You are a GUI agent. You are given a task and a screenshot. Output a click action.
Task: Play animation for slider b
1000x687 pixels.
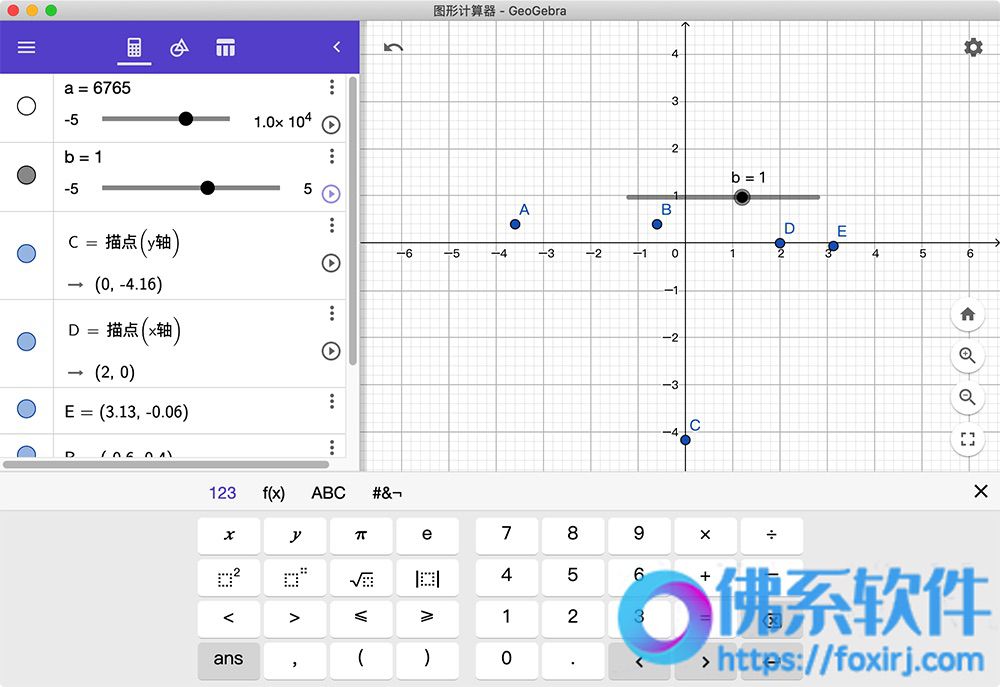[331, 193]
